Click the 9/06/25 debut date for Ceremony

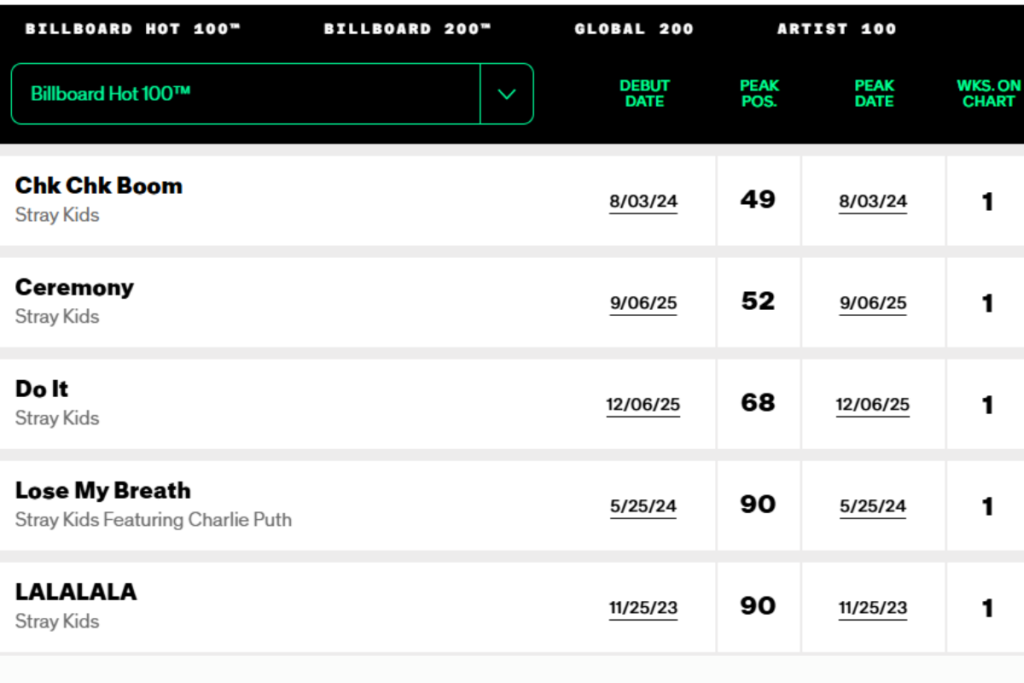click(x=644, y=302)
